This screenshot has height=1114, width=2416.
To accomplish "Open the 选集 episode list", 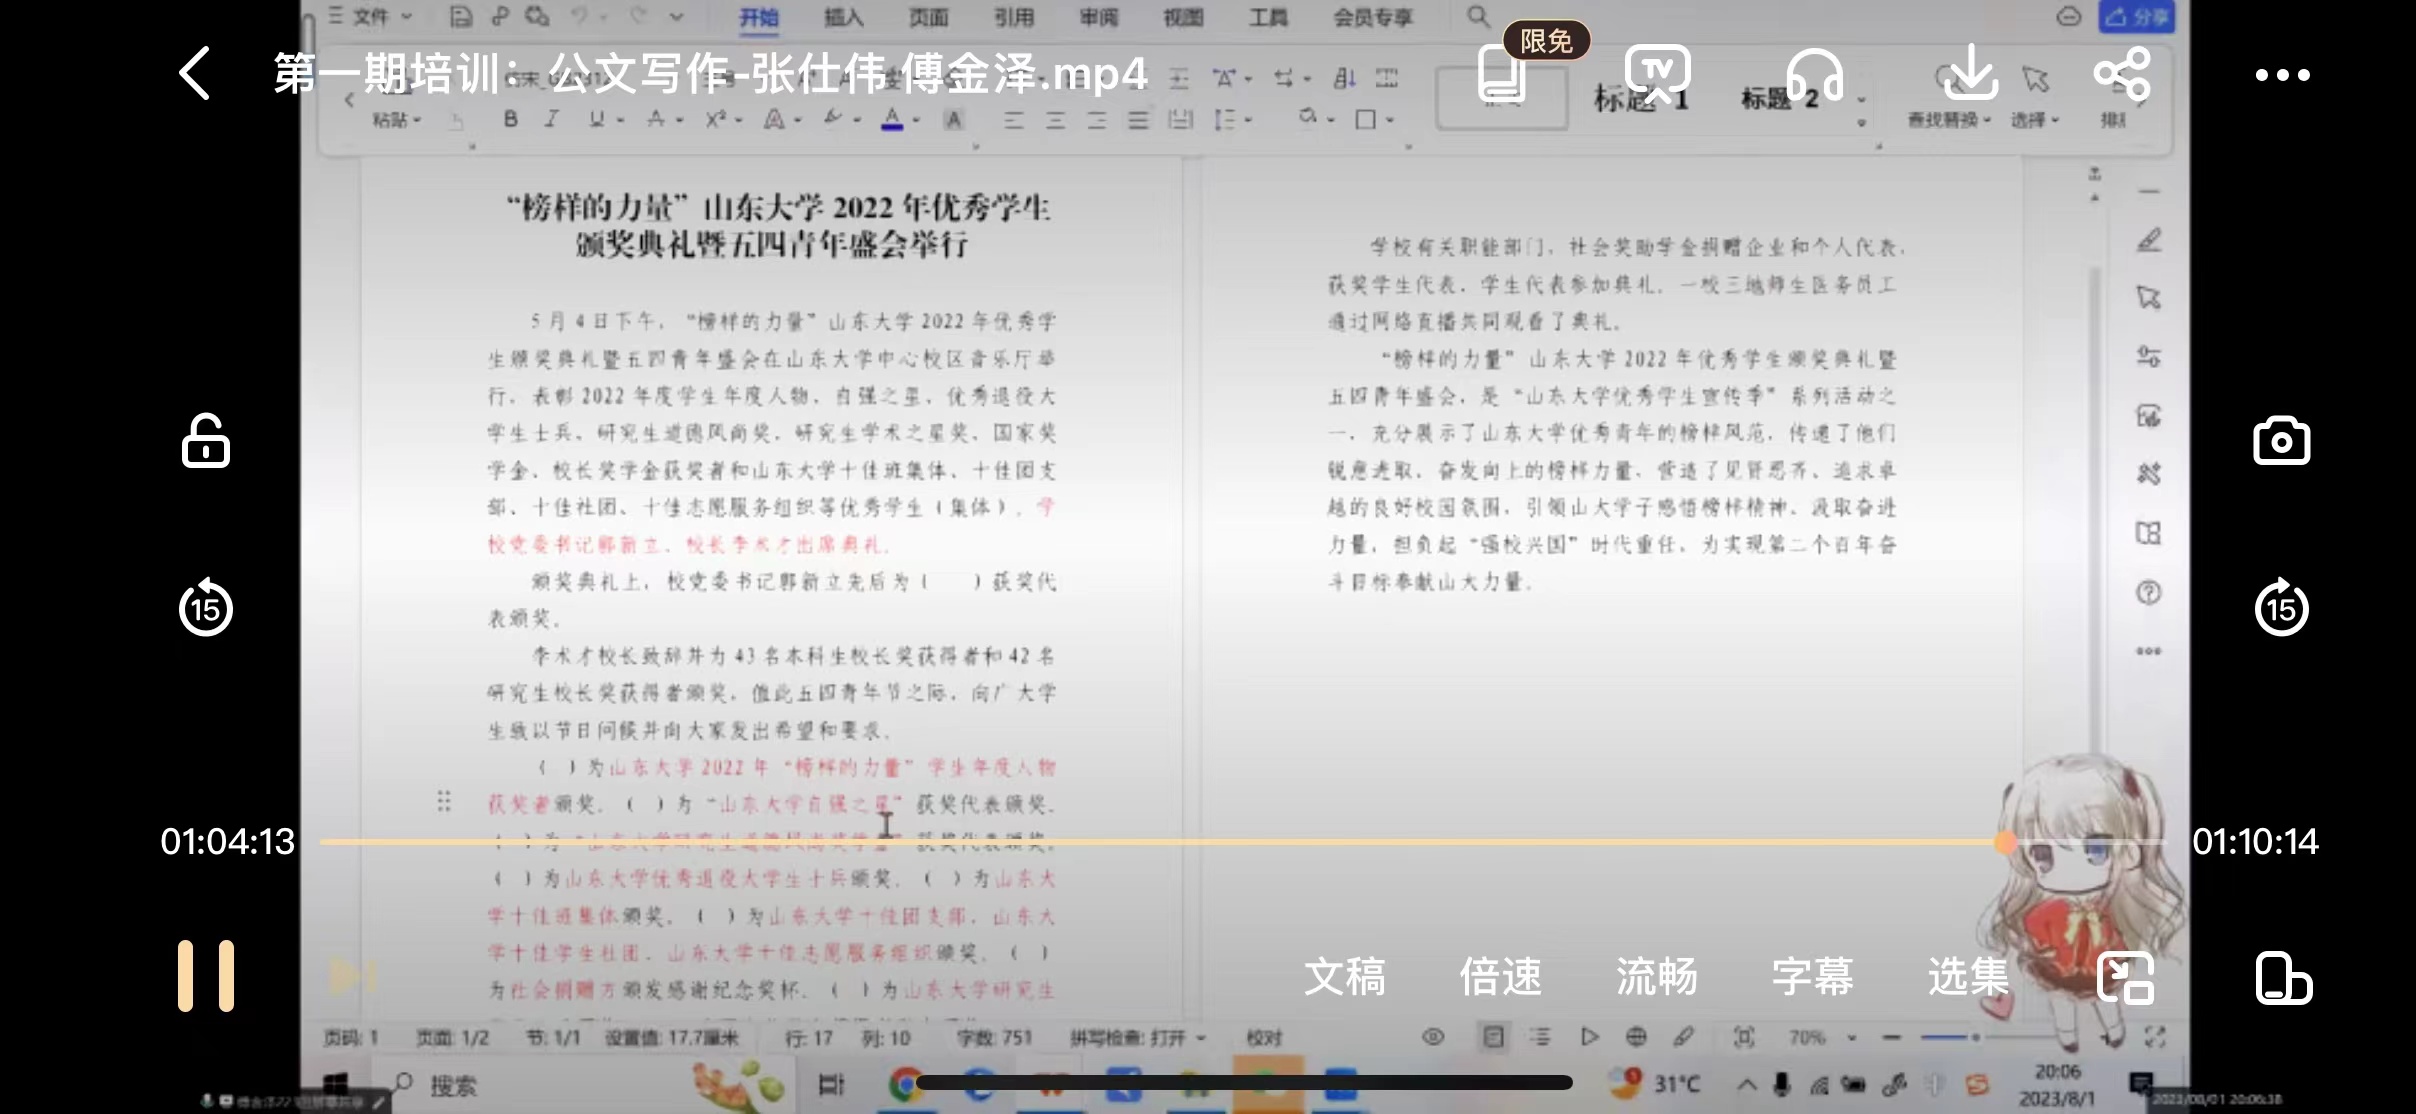I will coord(1969,977).
